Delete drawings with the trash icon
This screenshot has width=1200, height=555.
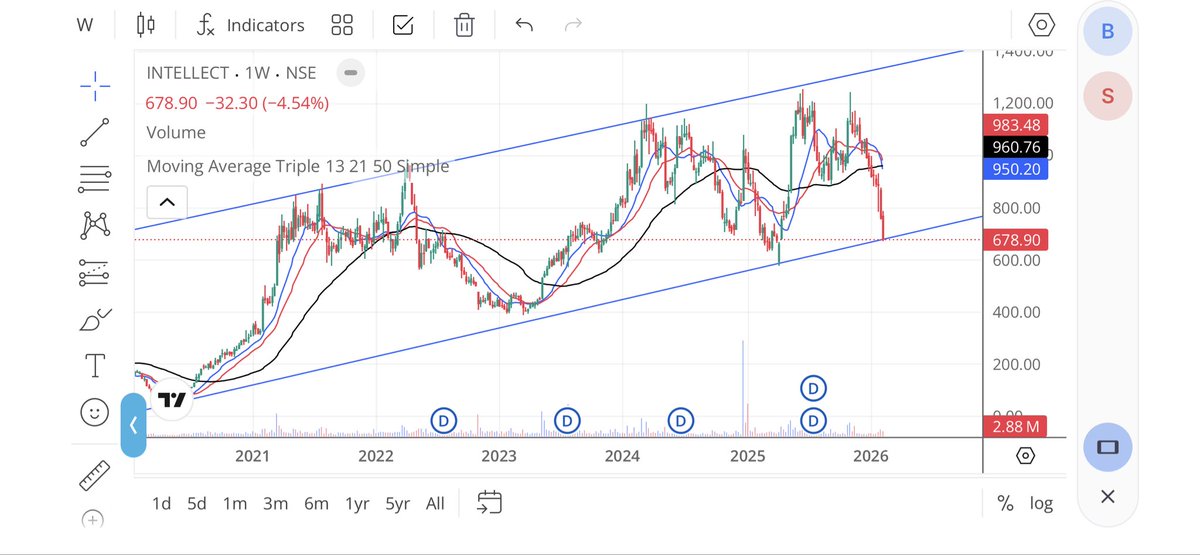tap(464, 25)
